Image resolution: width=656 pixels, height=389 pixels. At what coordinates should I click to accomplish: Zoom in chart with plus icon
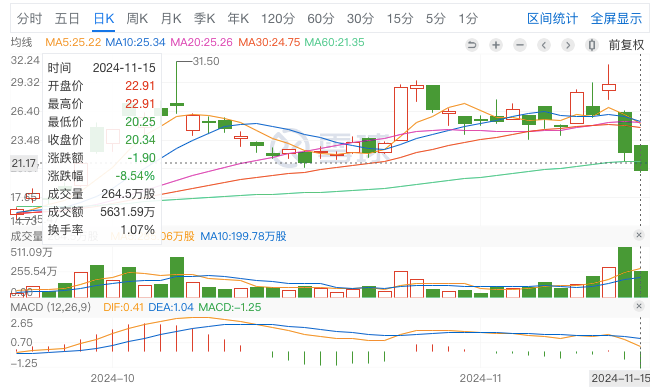[496, 45]
